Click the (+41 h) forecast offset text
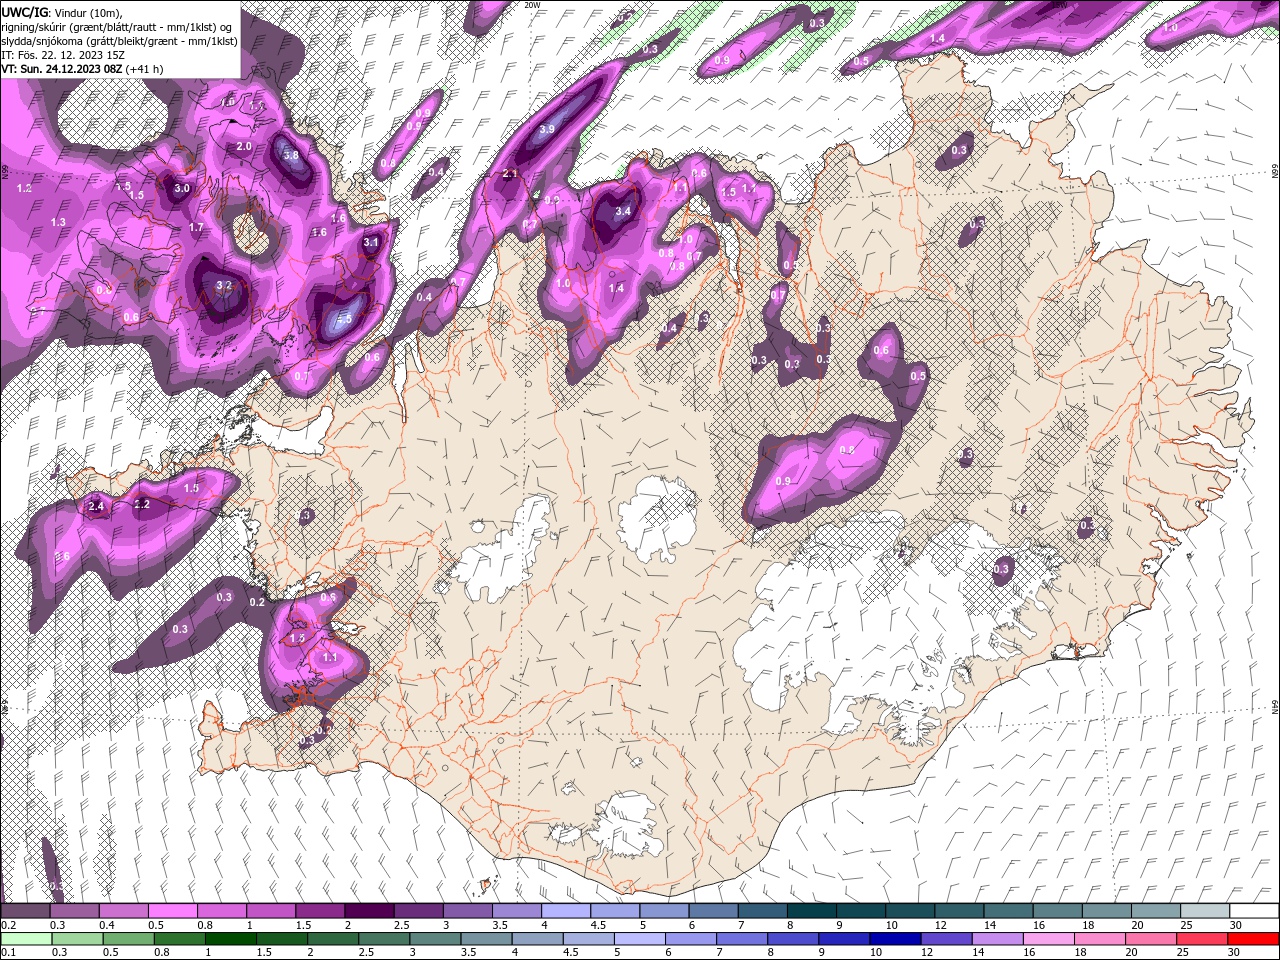 pyautogui.click(x=142, y=69)
